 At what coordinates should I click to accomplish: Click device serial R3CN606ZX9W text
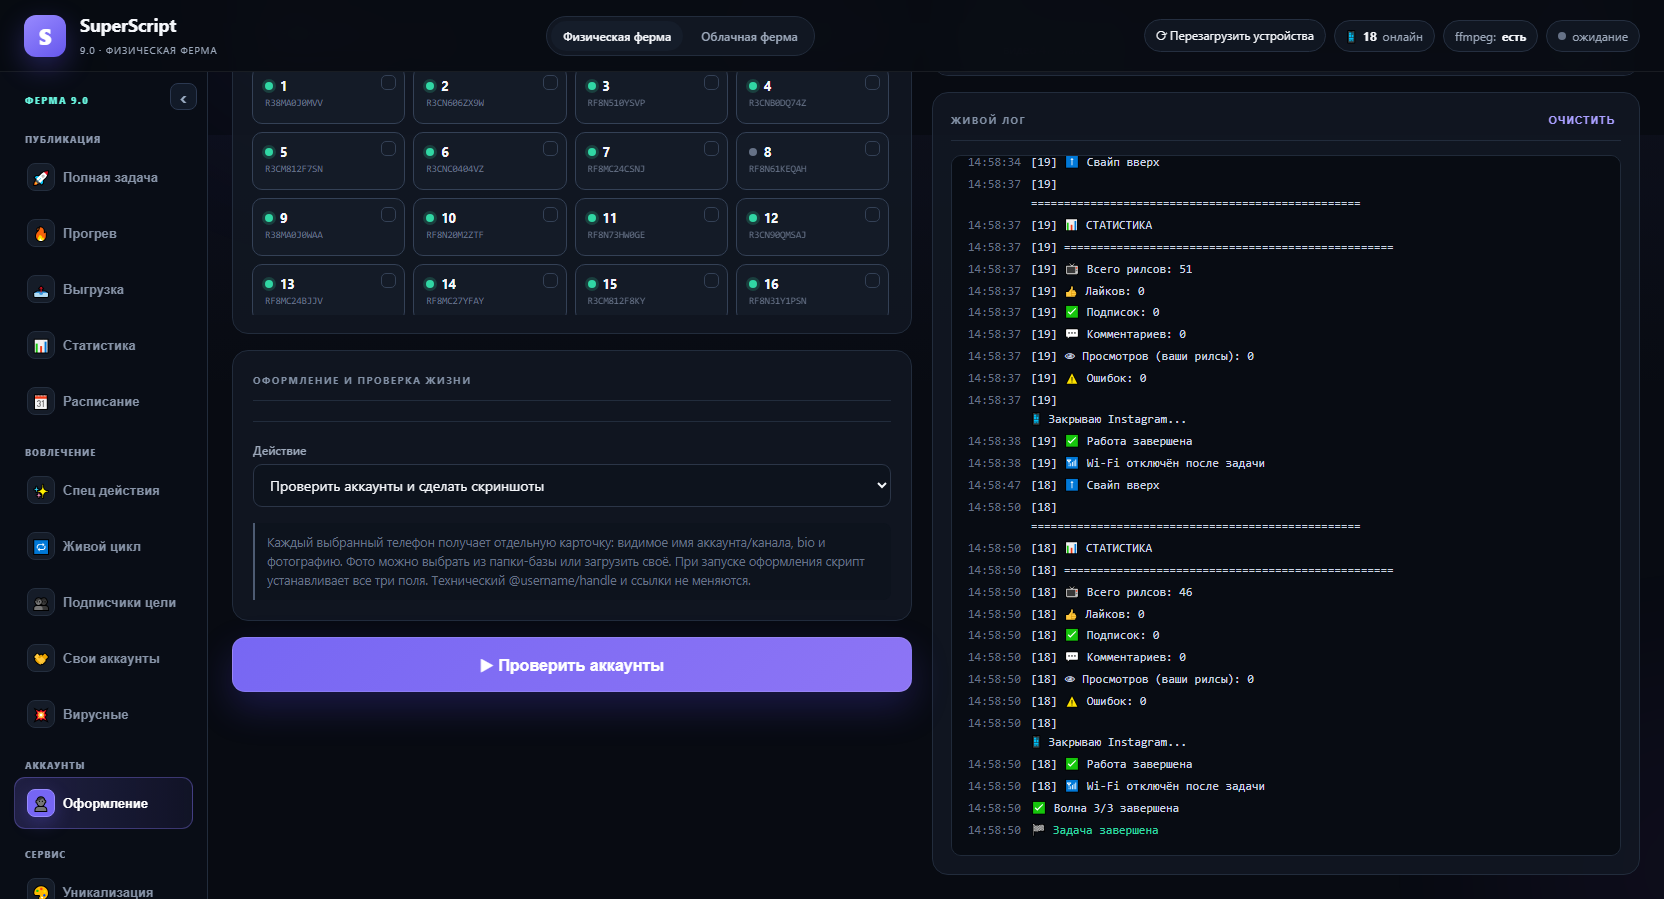pos(455,103)
